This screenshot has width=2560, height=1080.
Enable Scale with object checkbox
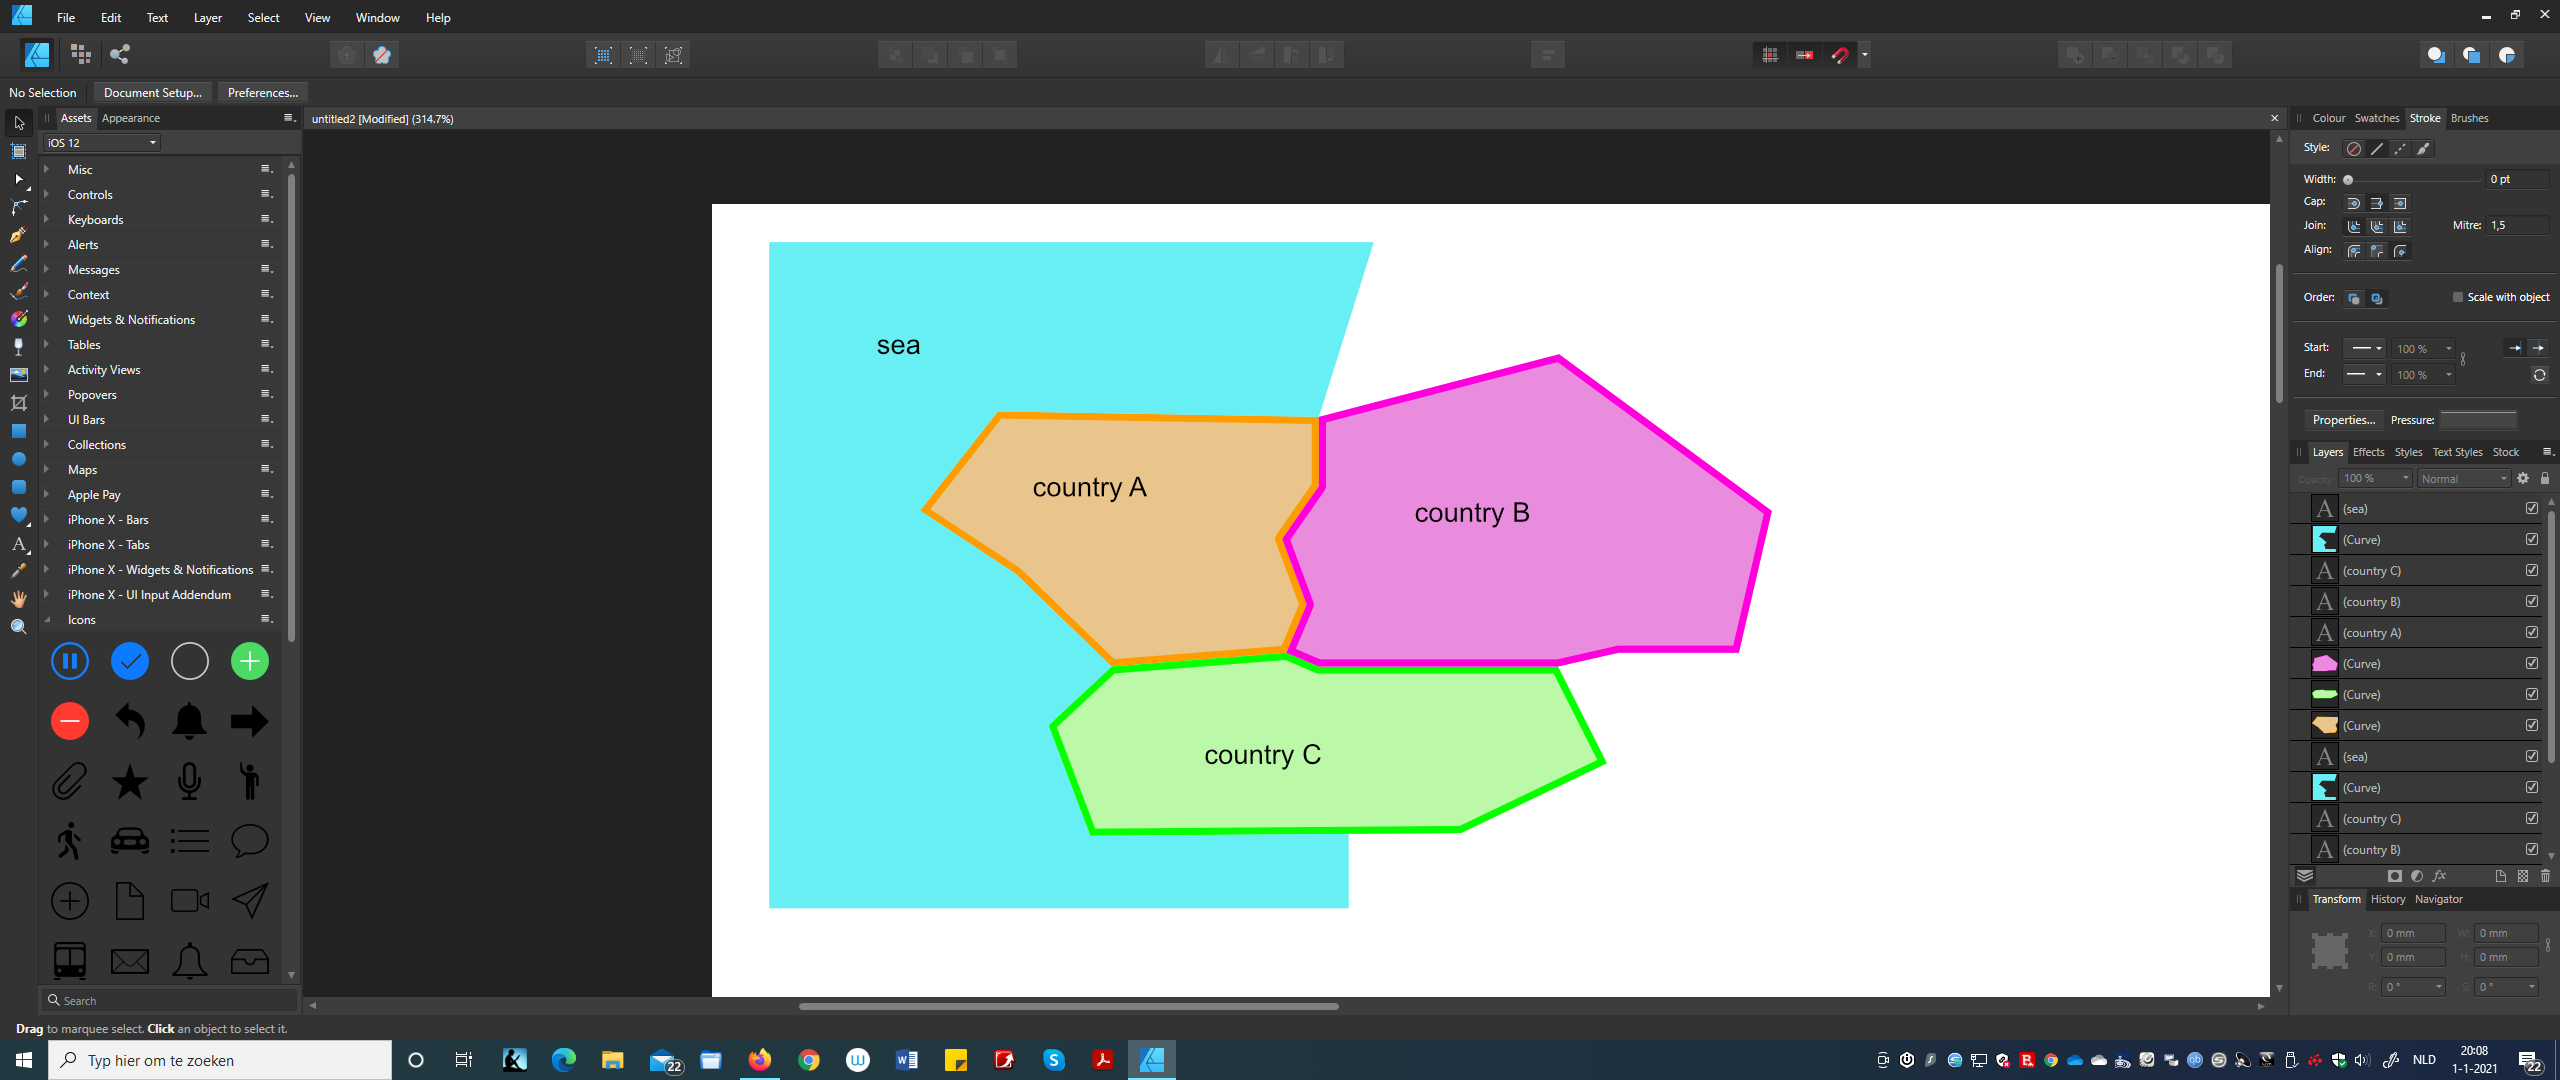tap(2457, 297)
